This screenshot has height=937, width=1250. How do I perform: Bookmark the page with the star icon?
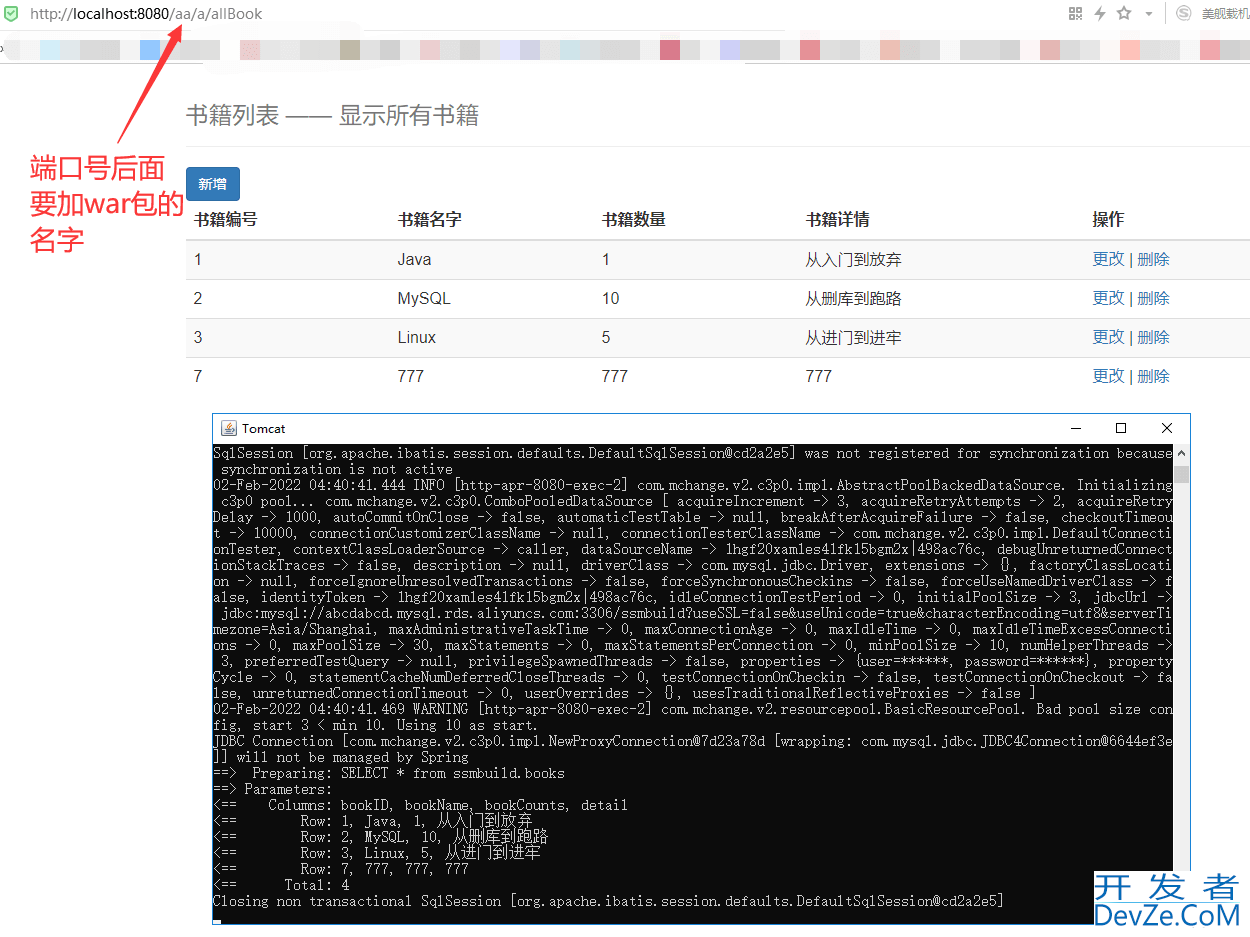tap(1124, 13)
